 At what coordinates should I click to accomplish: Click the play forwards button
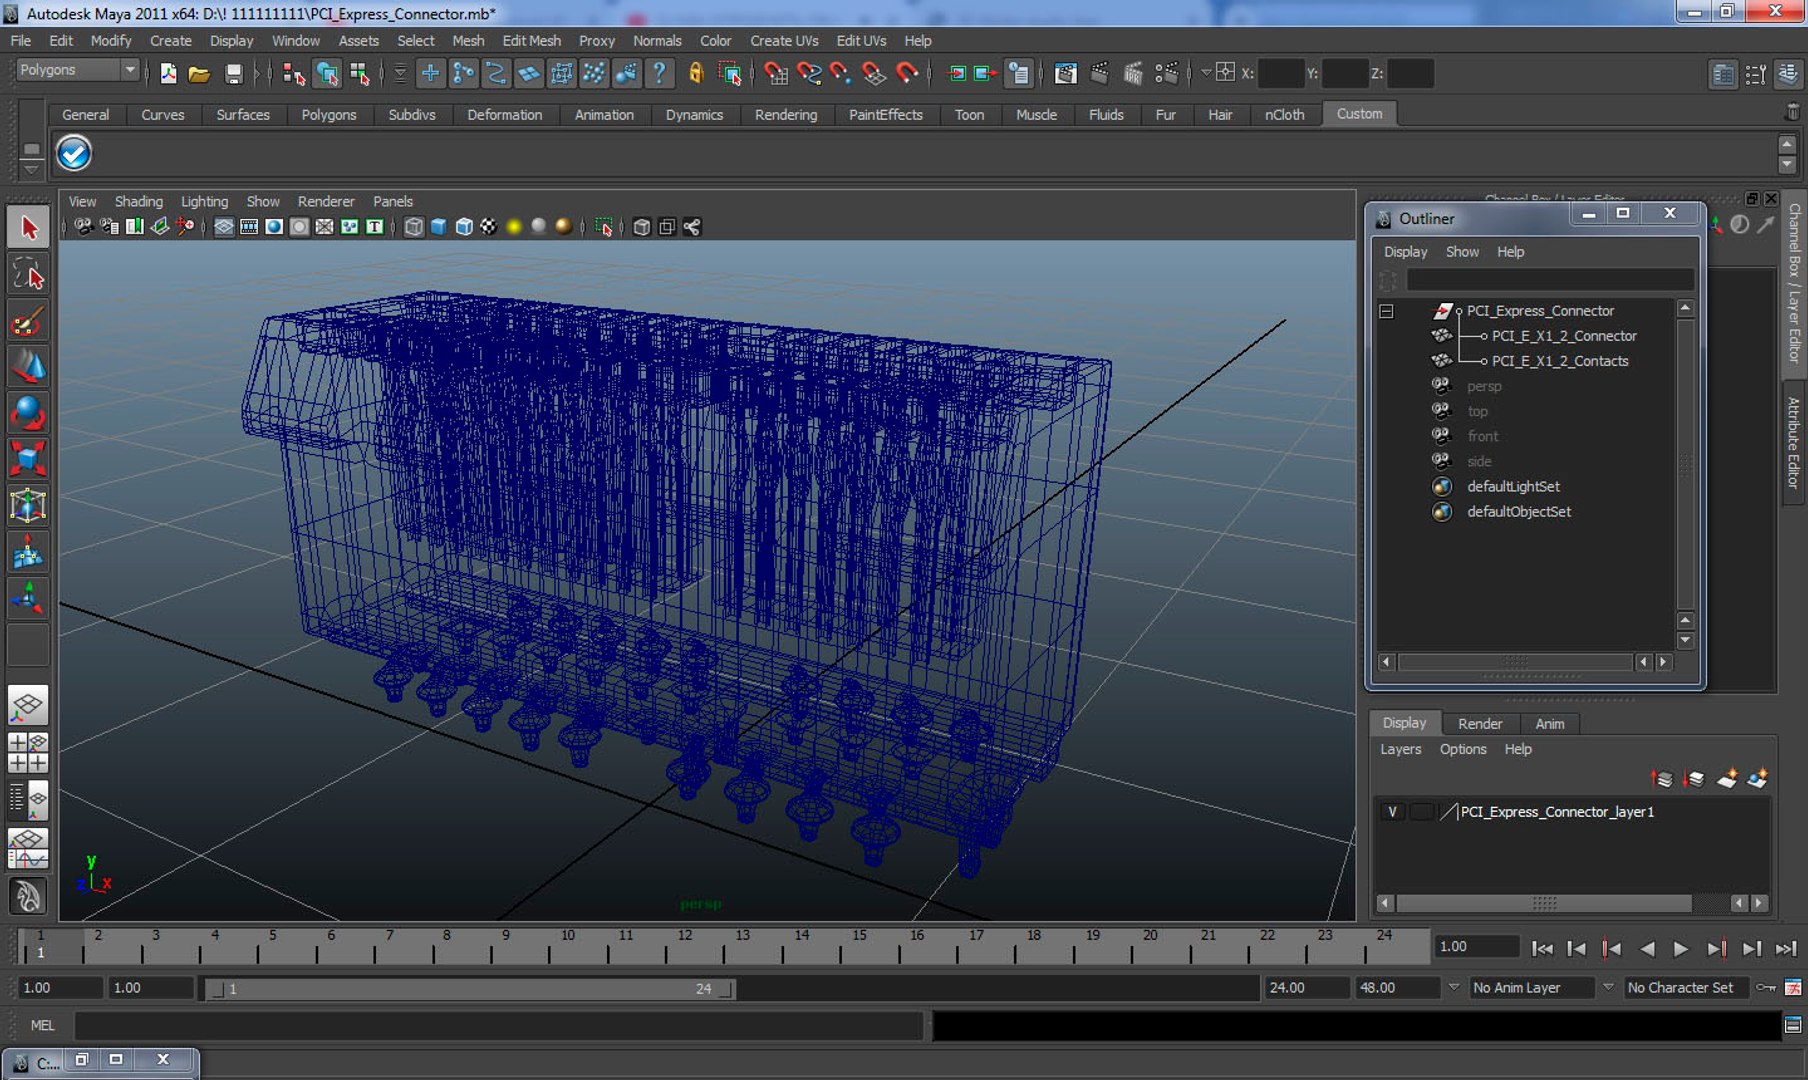pos(1681,948)
